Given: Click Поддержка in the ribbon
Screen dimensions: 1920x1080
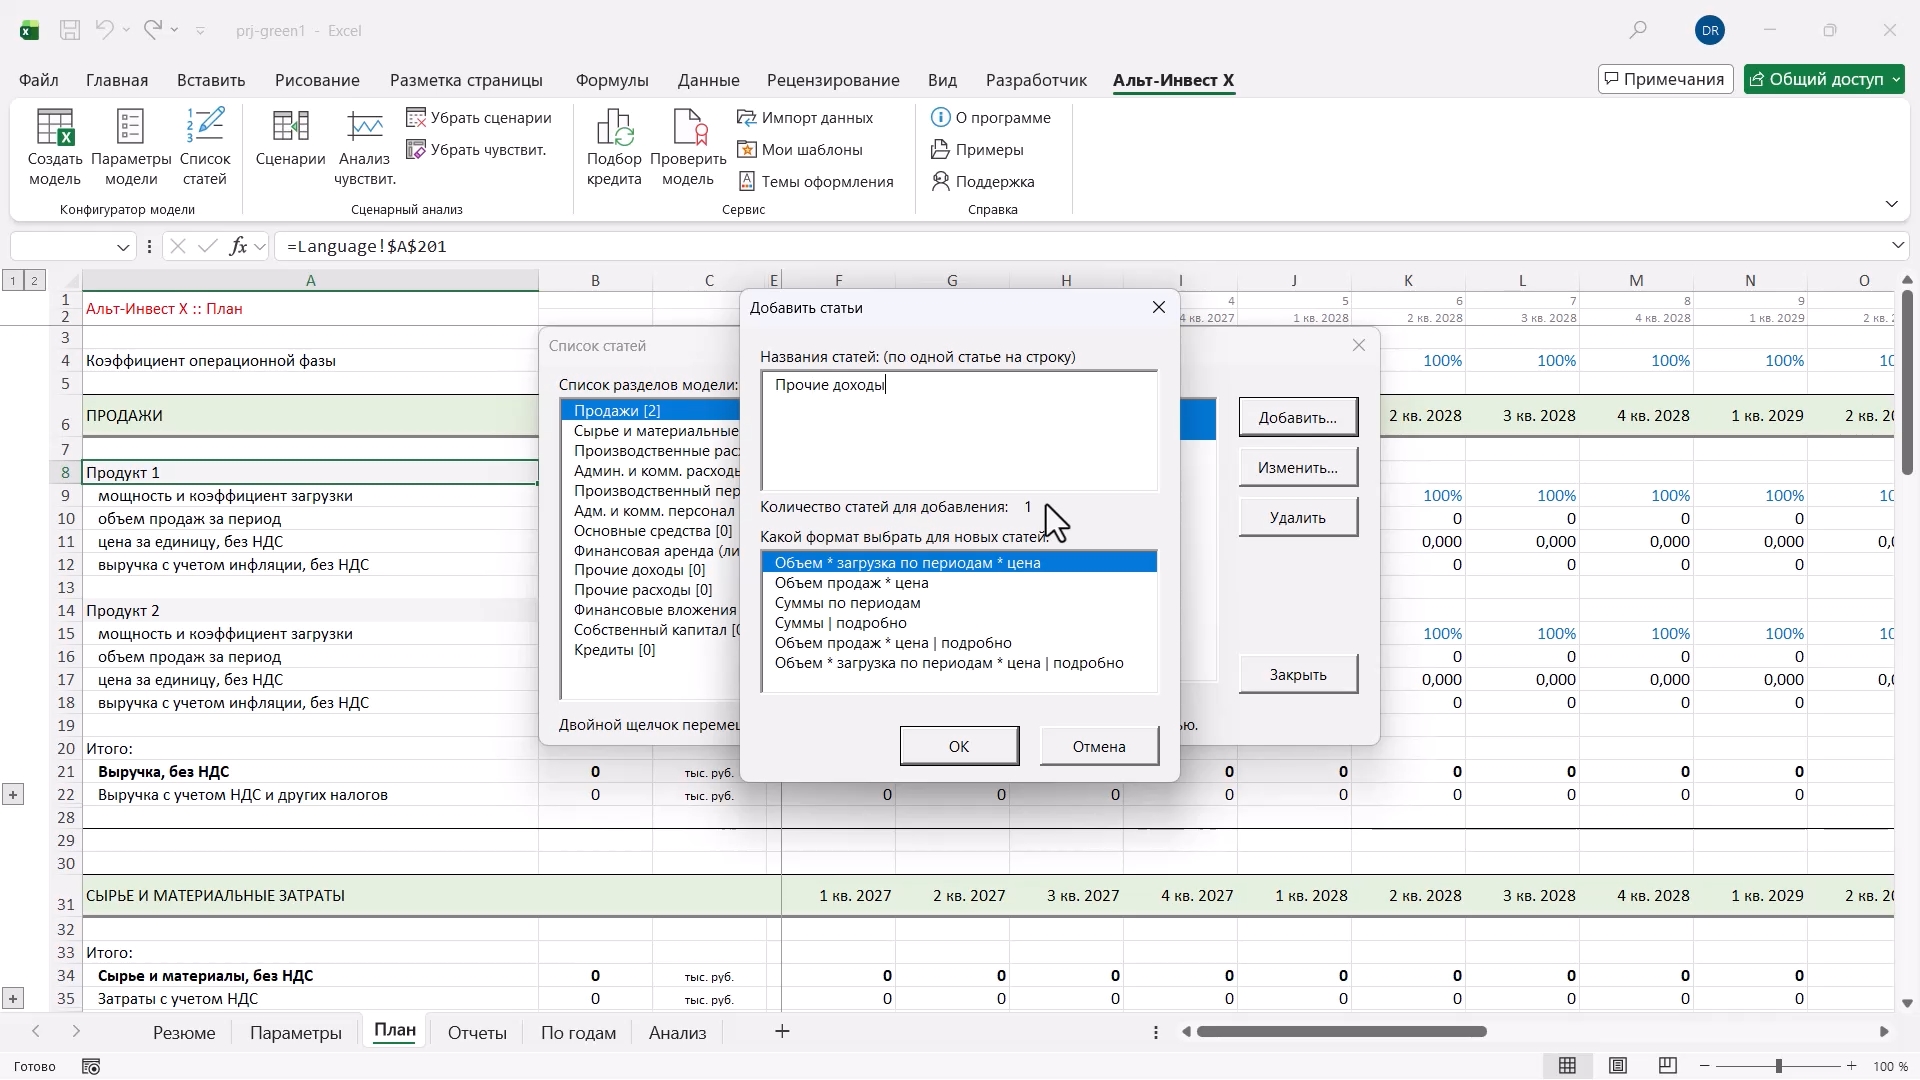Looking at the screenshot, I should pos(983,182).
